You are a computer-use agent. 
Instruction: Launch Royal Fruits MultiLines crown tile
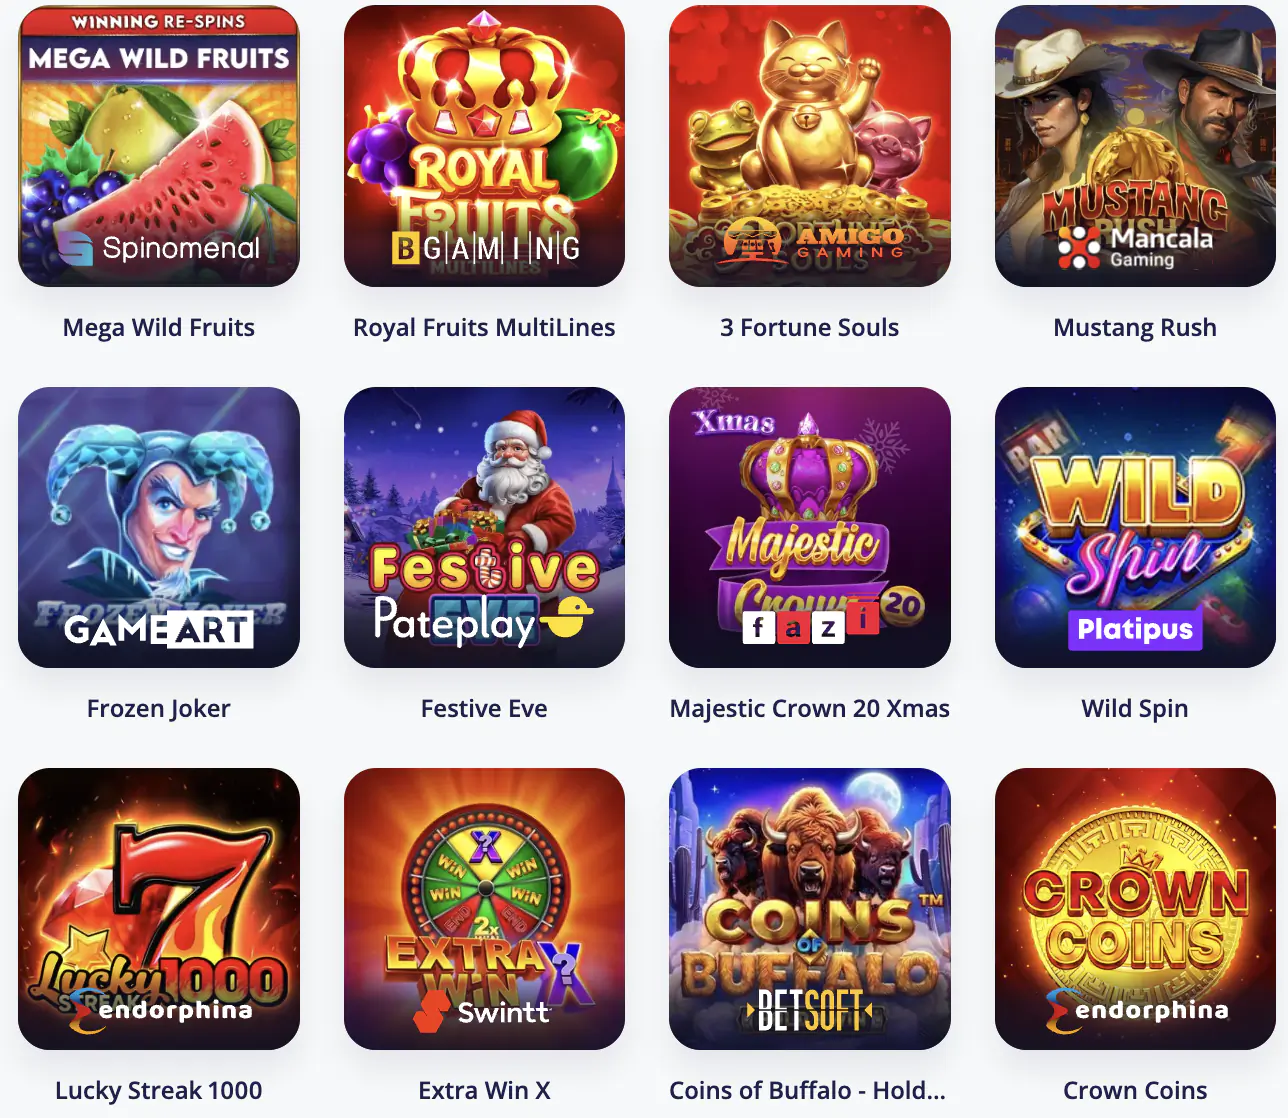484,146
